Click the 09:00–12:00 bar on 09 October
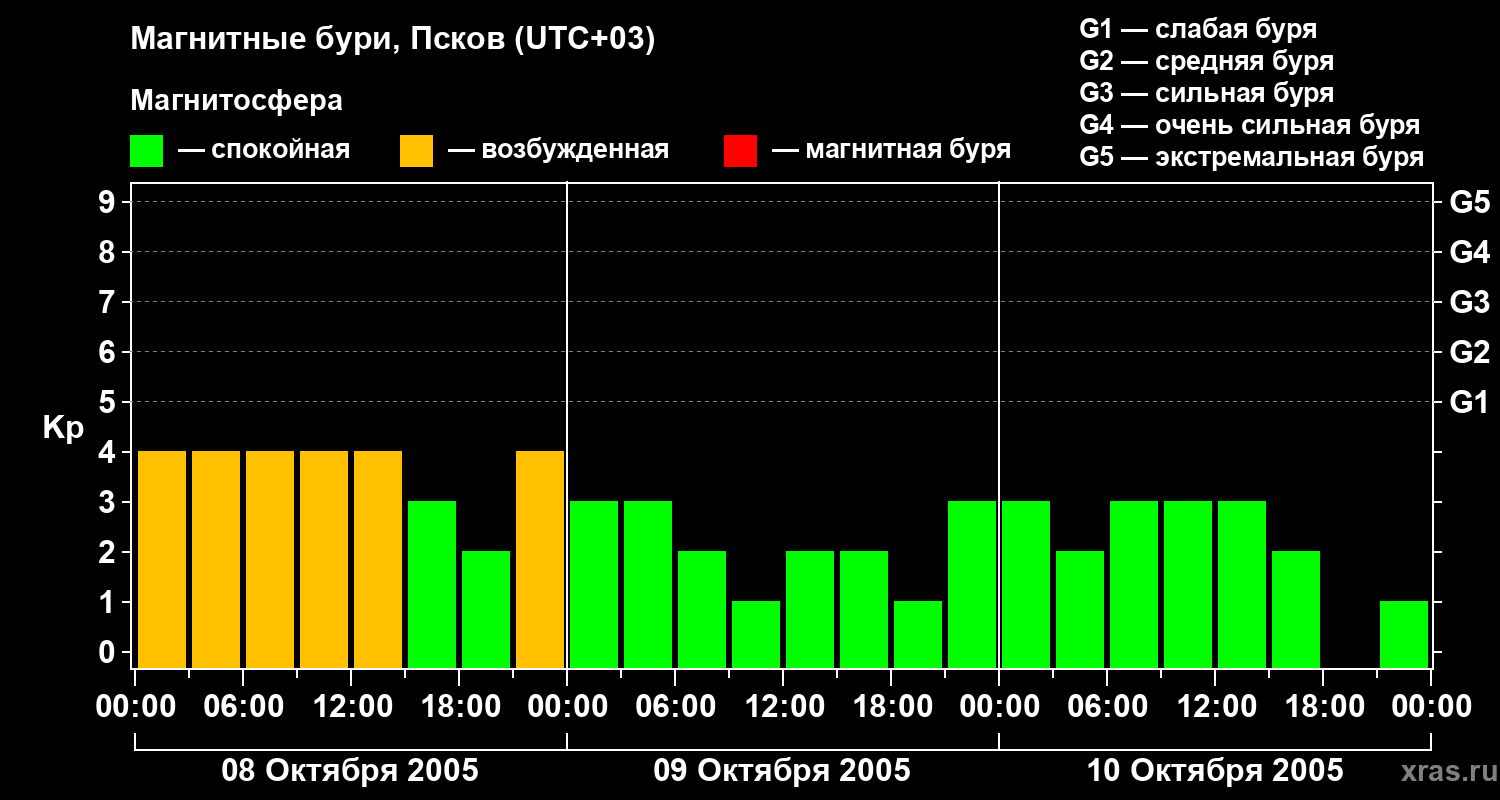1500x800 pixels. tap(756, 634)
